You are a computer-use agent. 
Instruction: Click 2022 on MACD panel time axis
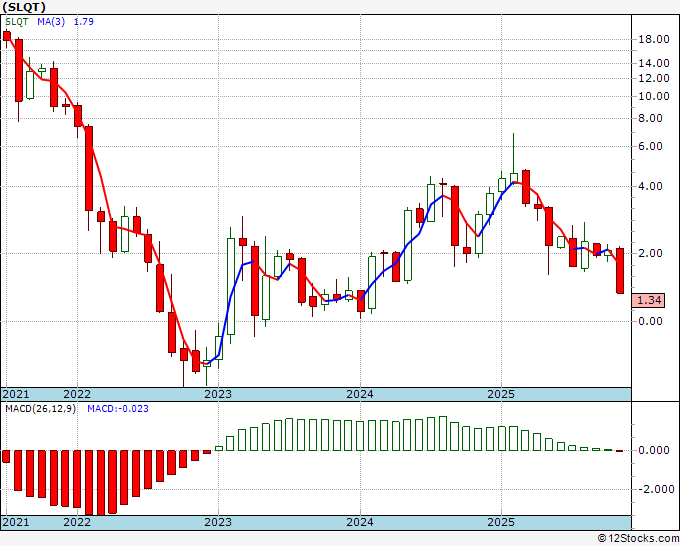pos(77,522)
